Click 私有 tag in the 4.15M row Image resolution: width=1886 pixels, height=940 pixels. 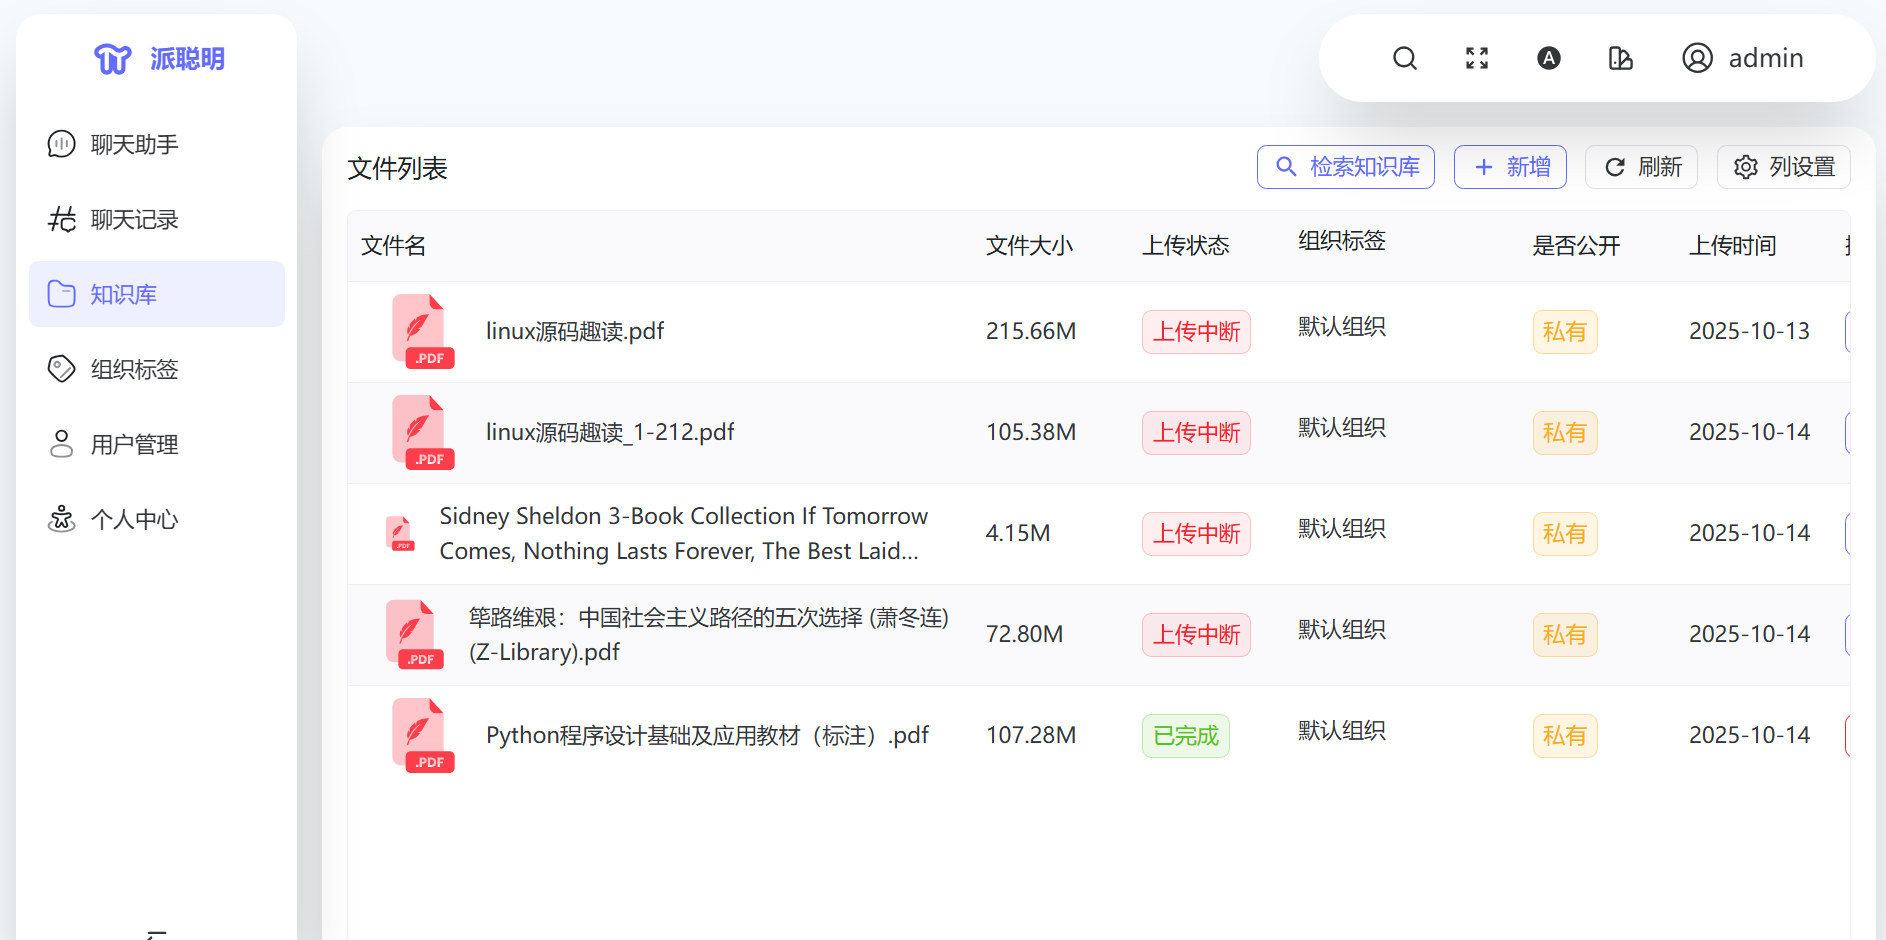(1565, 534)
